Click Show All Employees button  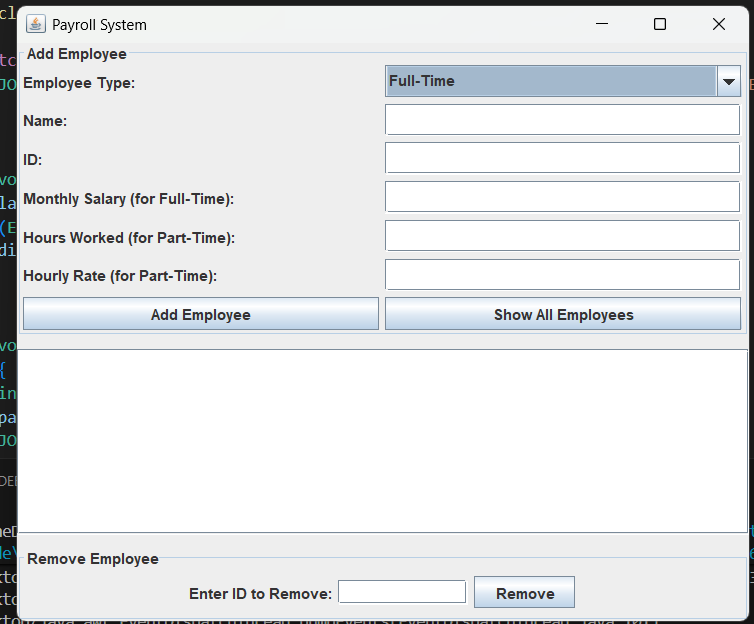coord(563,314)
